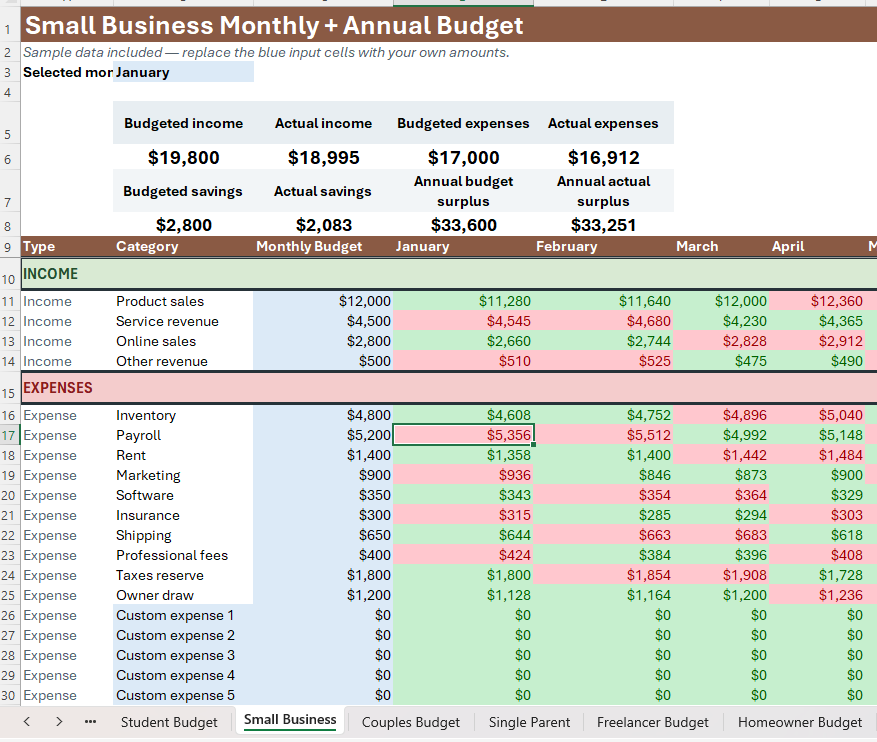Click the March column header cell
877x742 pixels.
click(722, 247)
